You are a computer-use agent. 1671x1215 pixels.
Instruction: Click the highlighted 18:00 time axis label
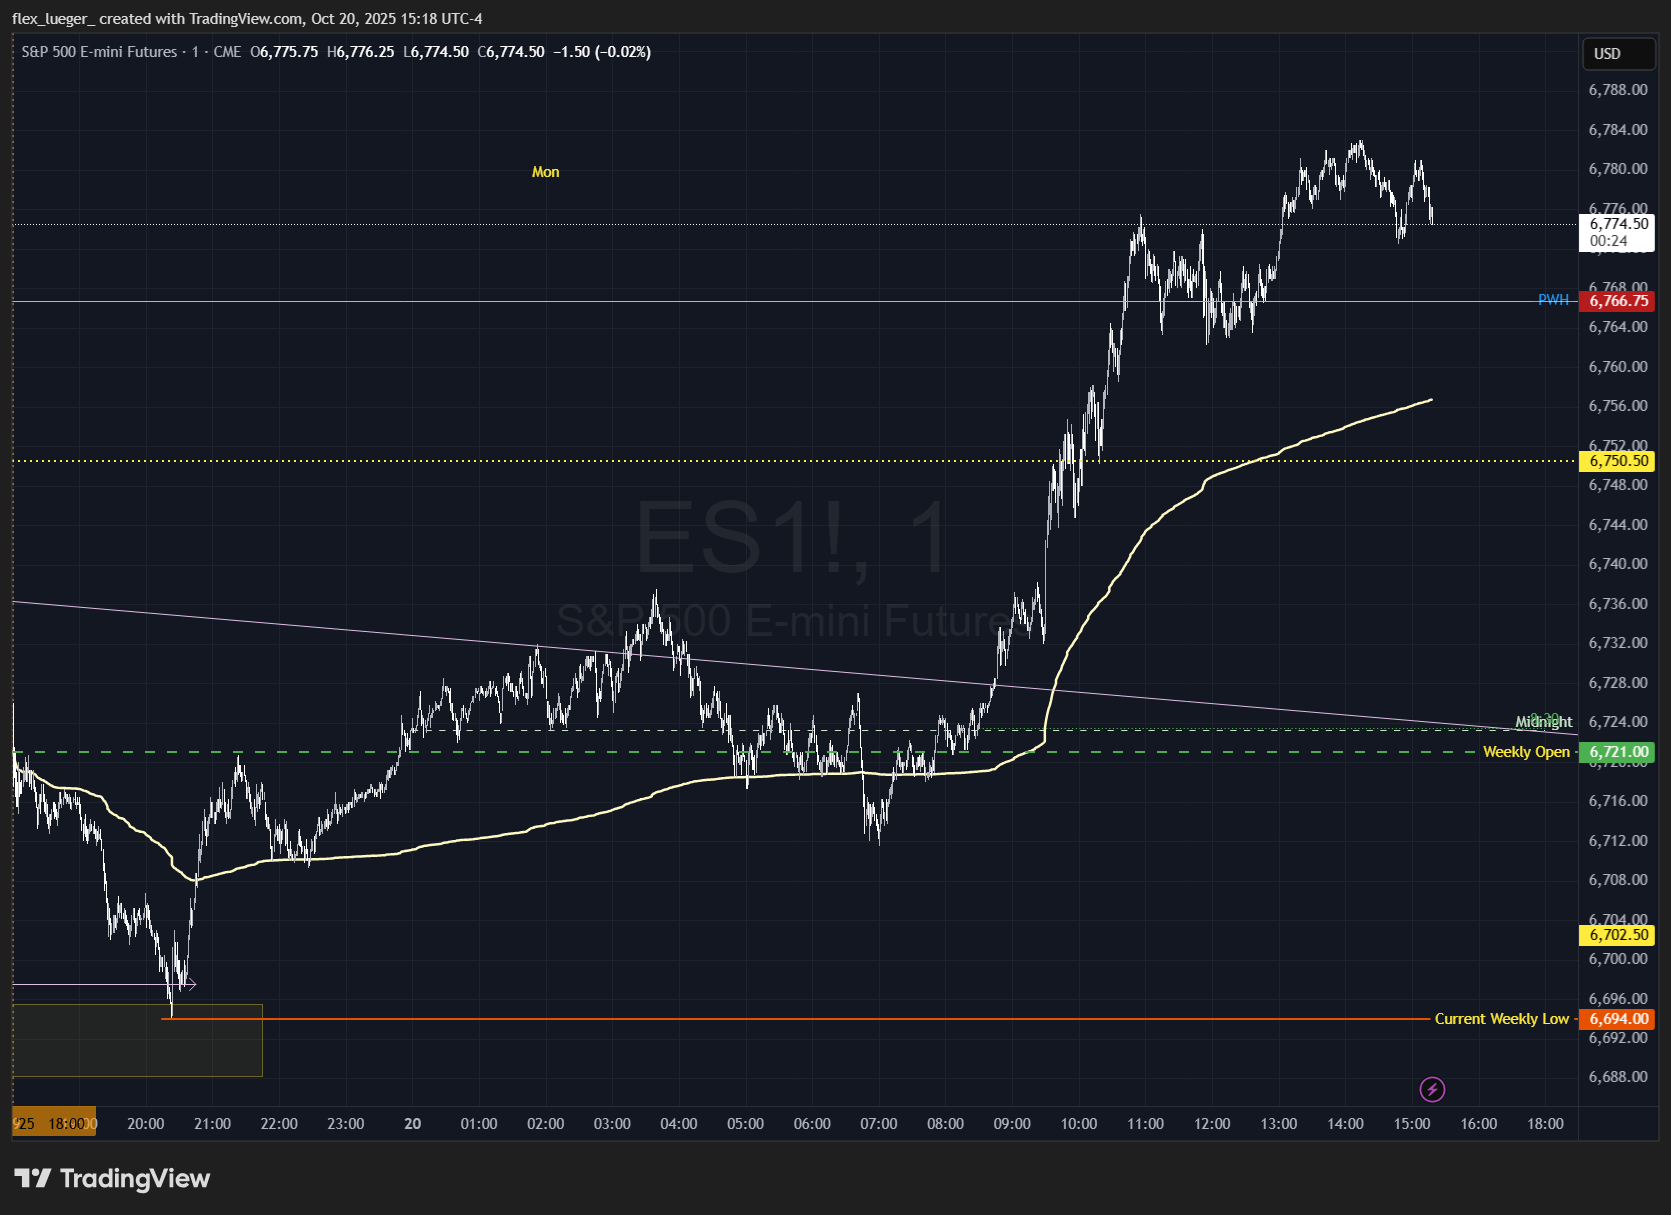click(66, 1124)
